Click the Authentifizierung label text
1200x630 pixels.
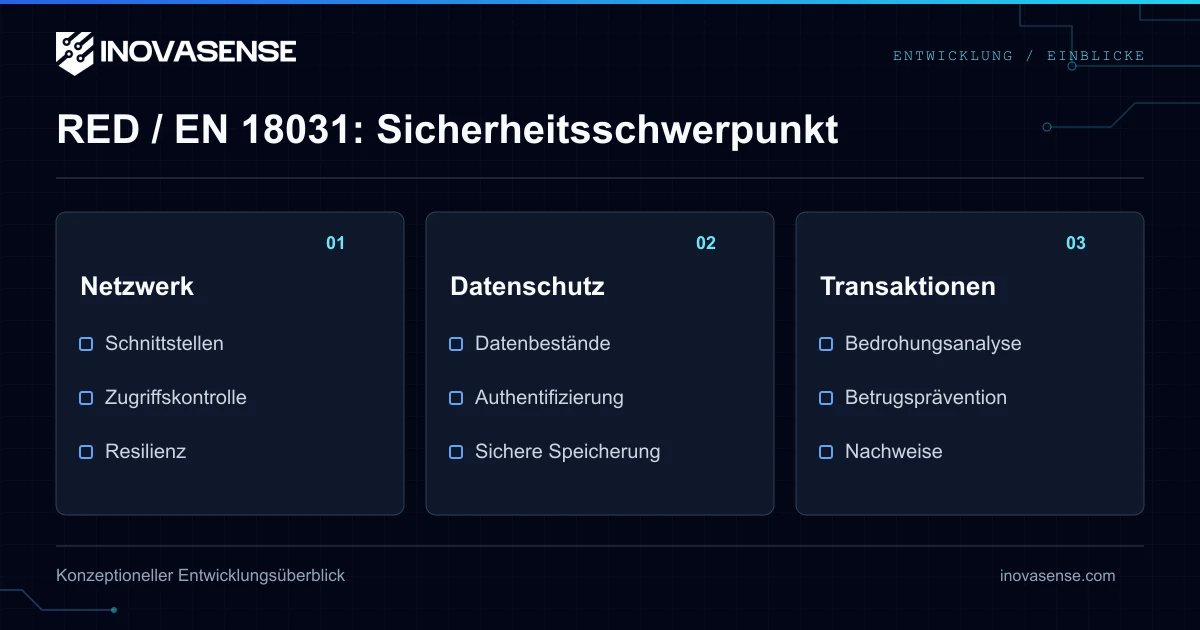click(x=549, y=397)
